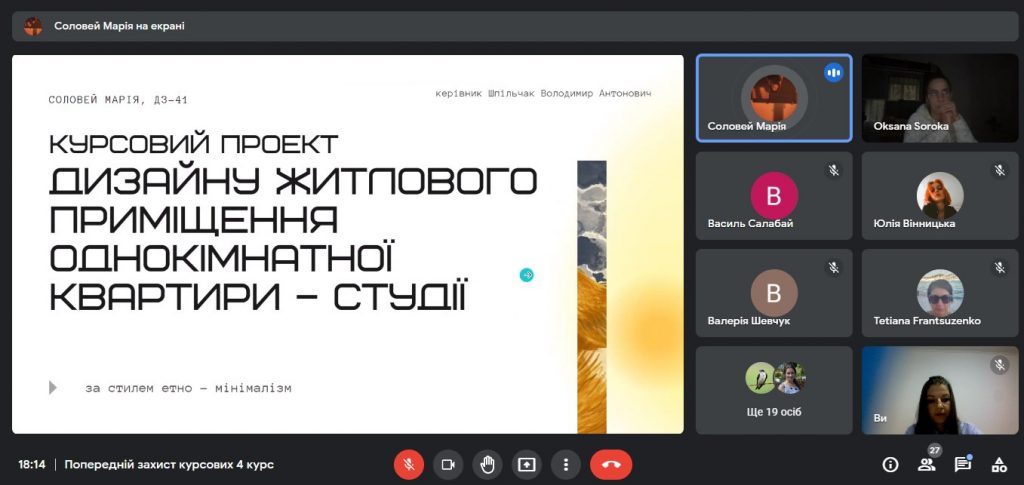Screen dimensions: 1024x485
Task: Toggle the camera on or off
Action: point(448,464)
